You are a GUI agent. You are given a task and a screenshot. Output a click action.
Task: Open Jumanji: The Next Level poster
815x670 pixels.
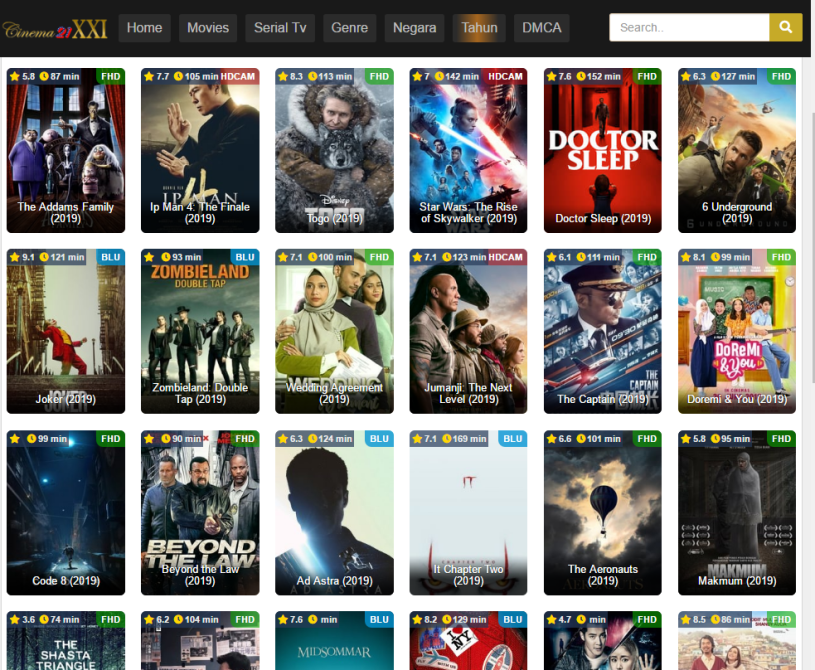click(468, 331)
